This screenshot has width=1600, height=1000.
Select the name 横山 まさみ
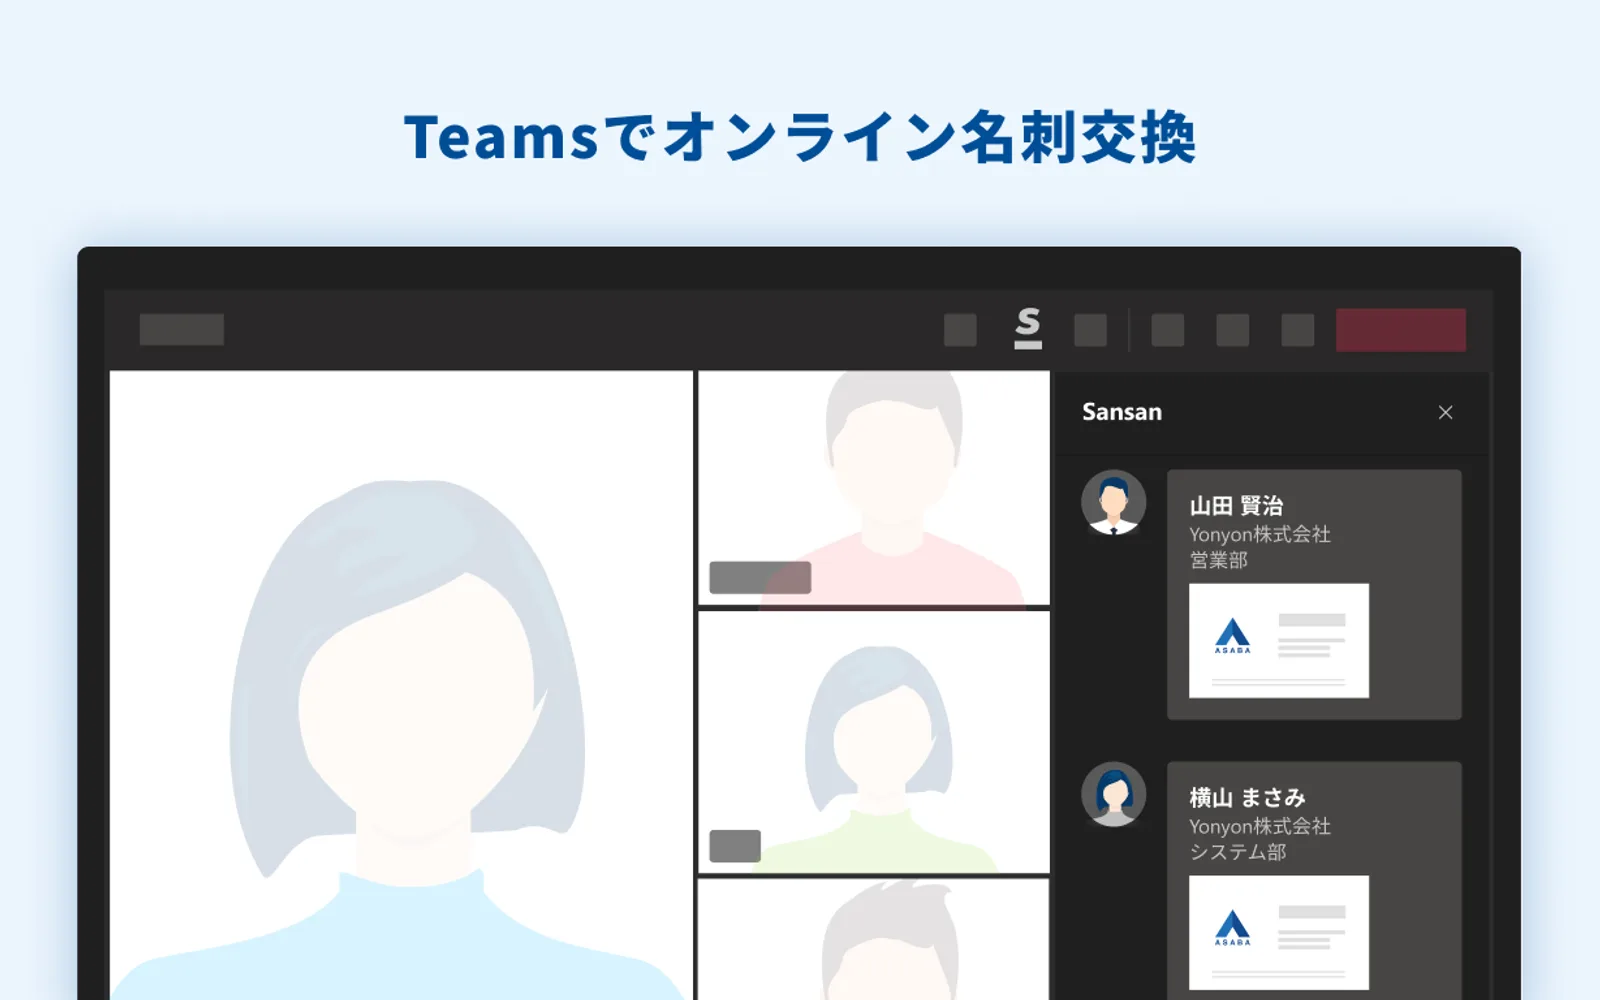[x=1247, y=797]
